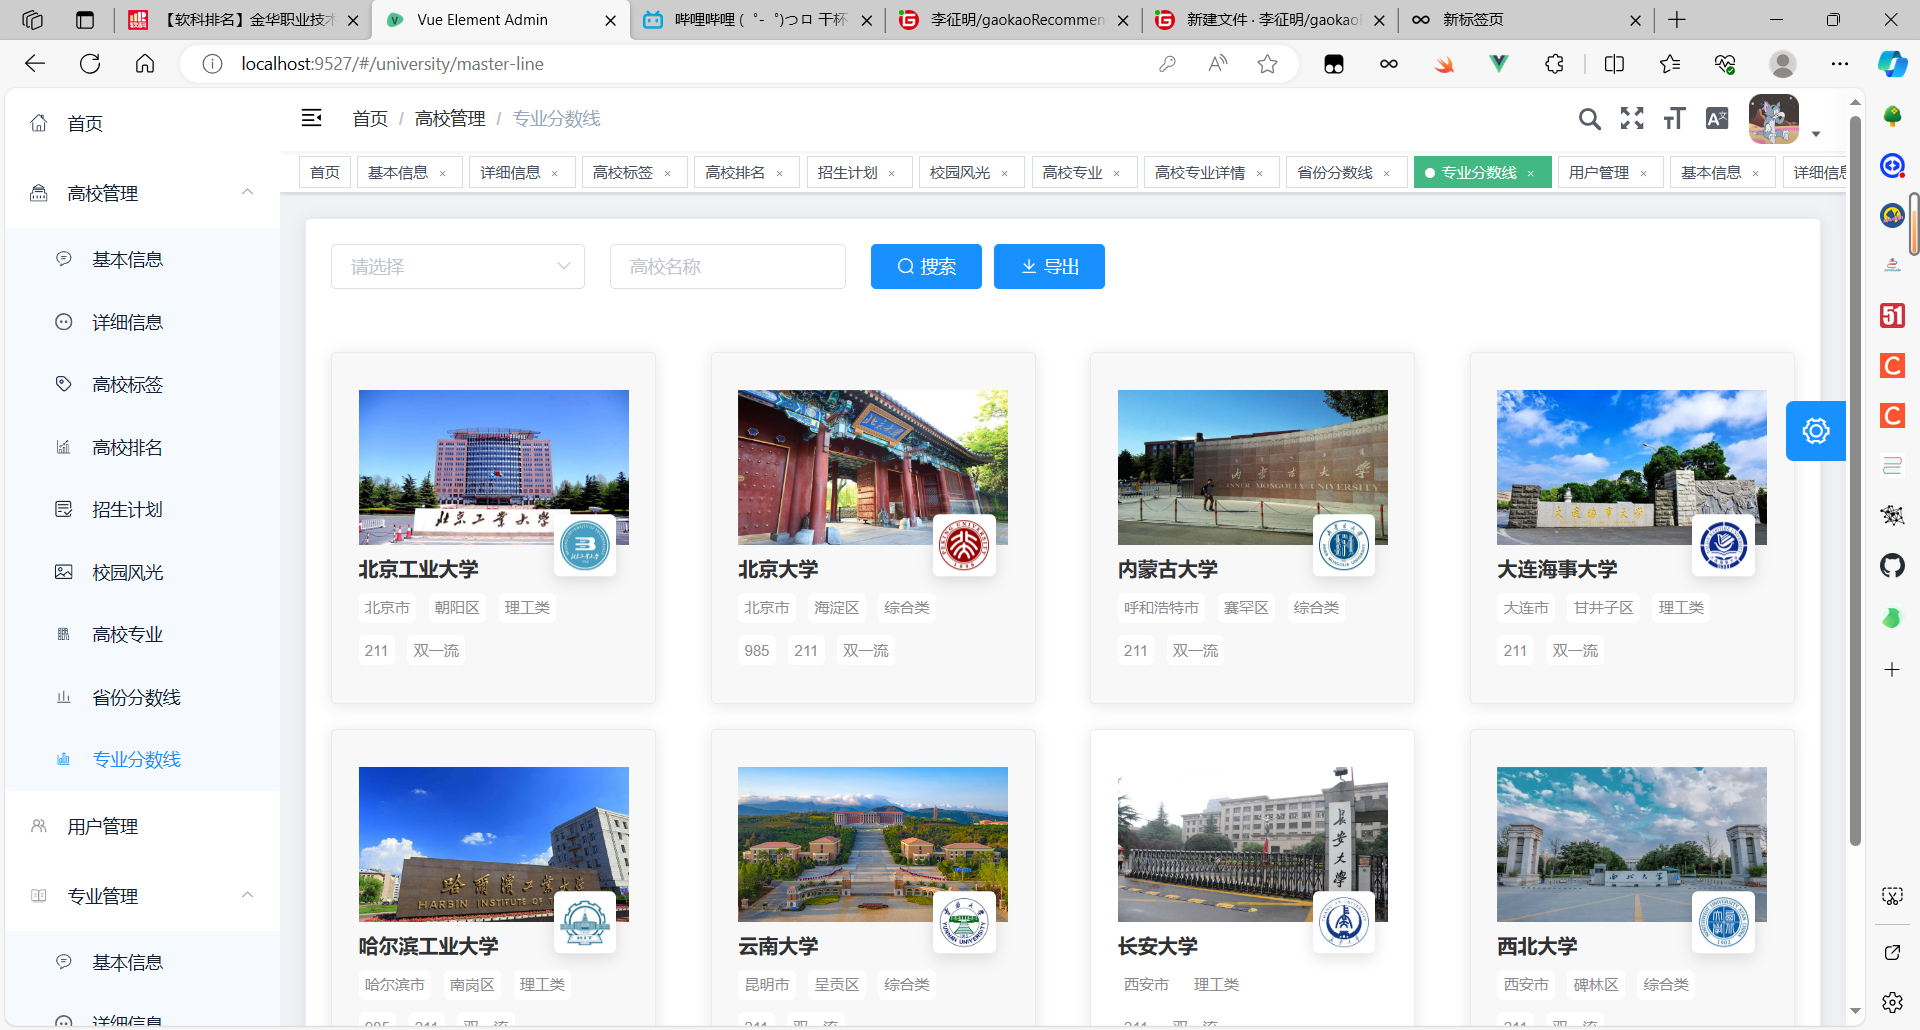Screen dimensions: 1920x1030
Task: Toggle the sidebar hamburger icon
Action: click(312, 118)
